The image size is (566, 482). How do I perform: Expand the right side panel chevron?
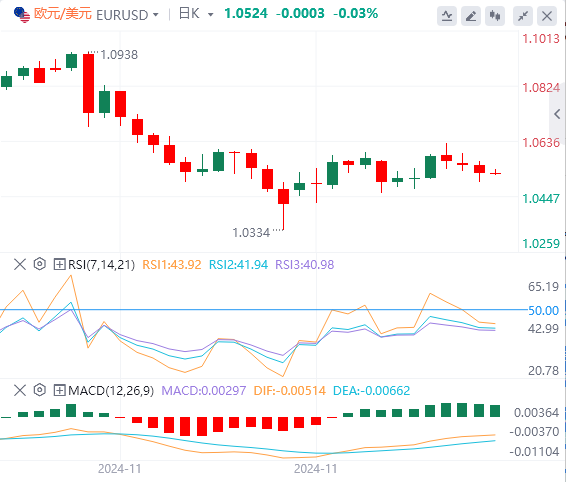(557, 114)
